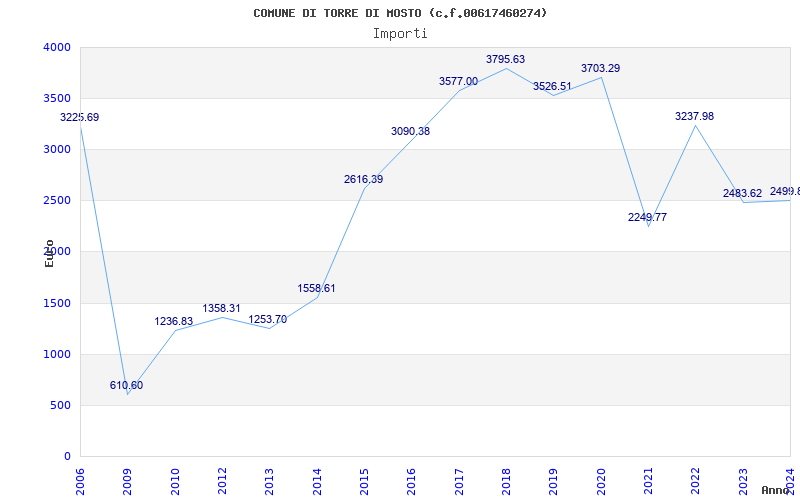Select the 500 y-axis tick label

61,406
